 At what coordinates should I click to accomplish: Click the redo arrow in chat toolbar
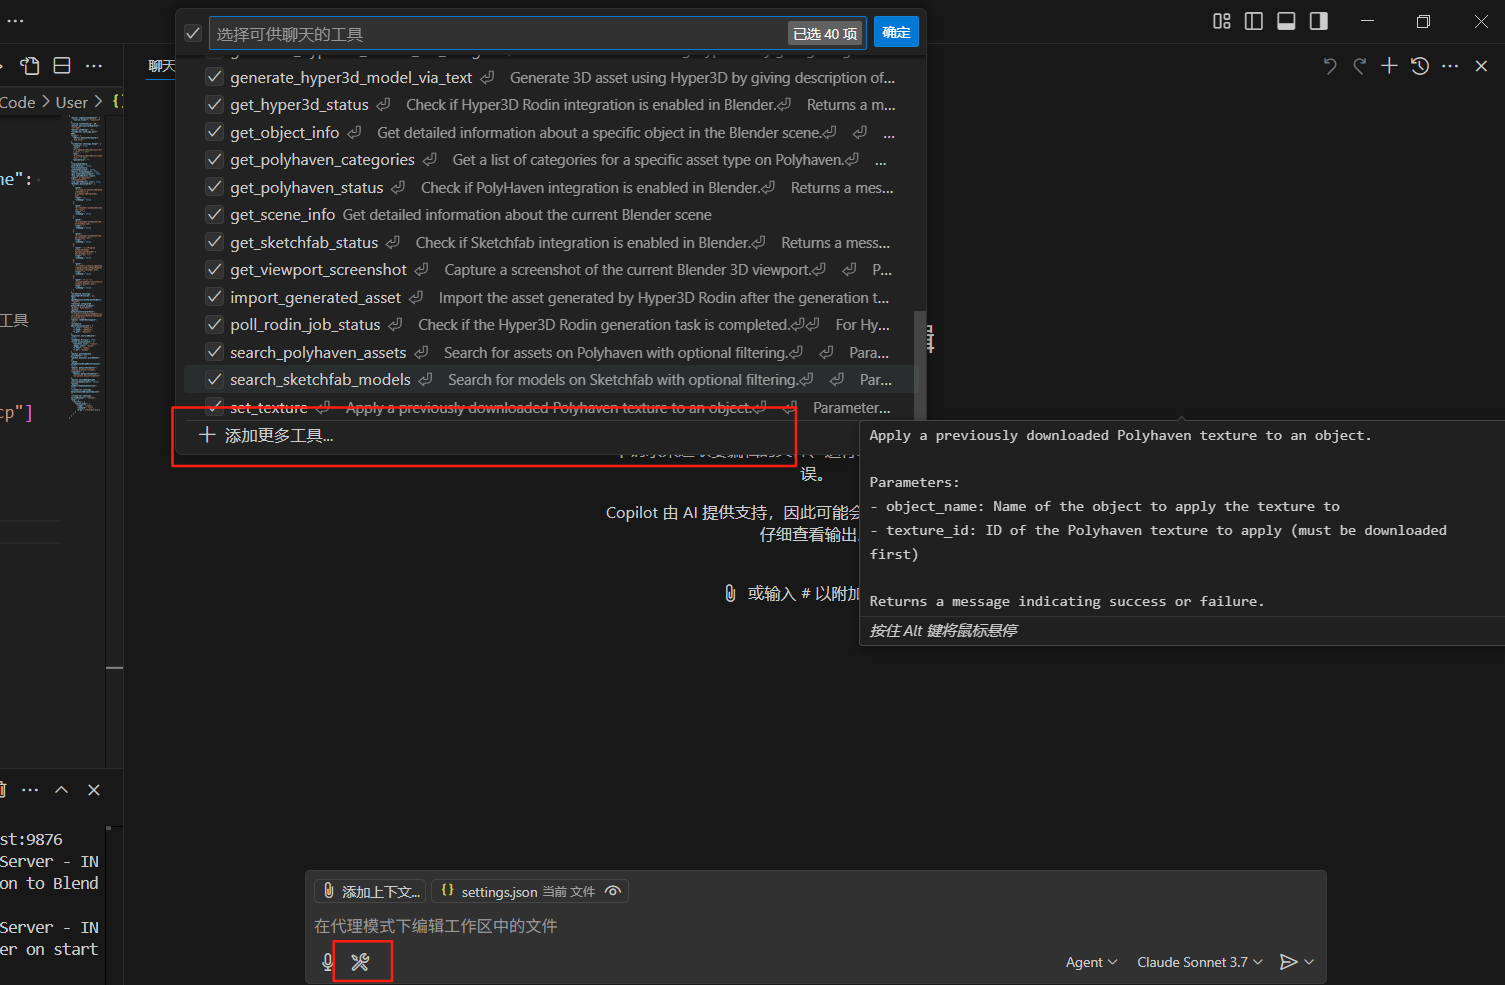(1359, 66)
